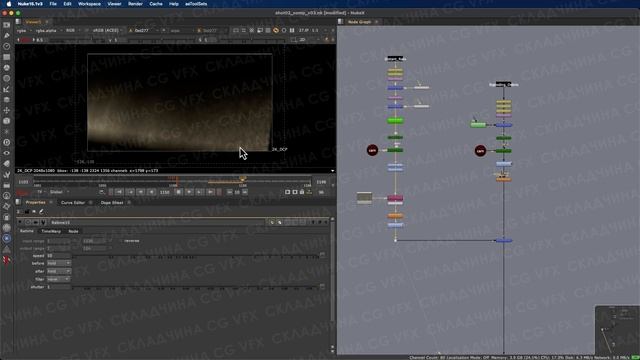This screenshot has height=360, width=640.
Task: Click the Retime11 node name field
Action: 157,222
